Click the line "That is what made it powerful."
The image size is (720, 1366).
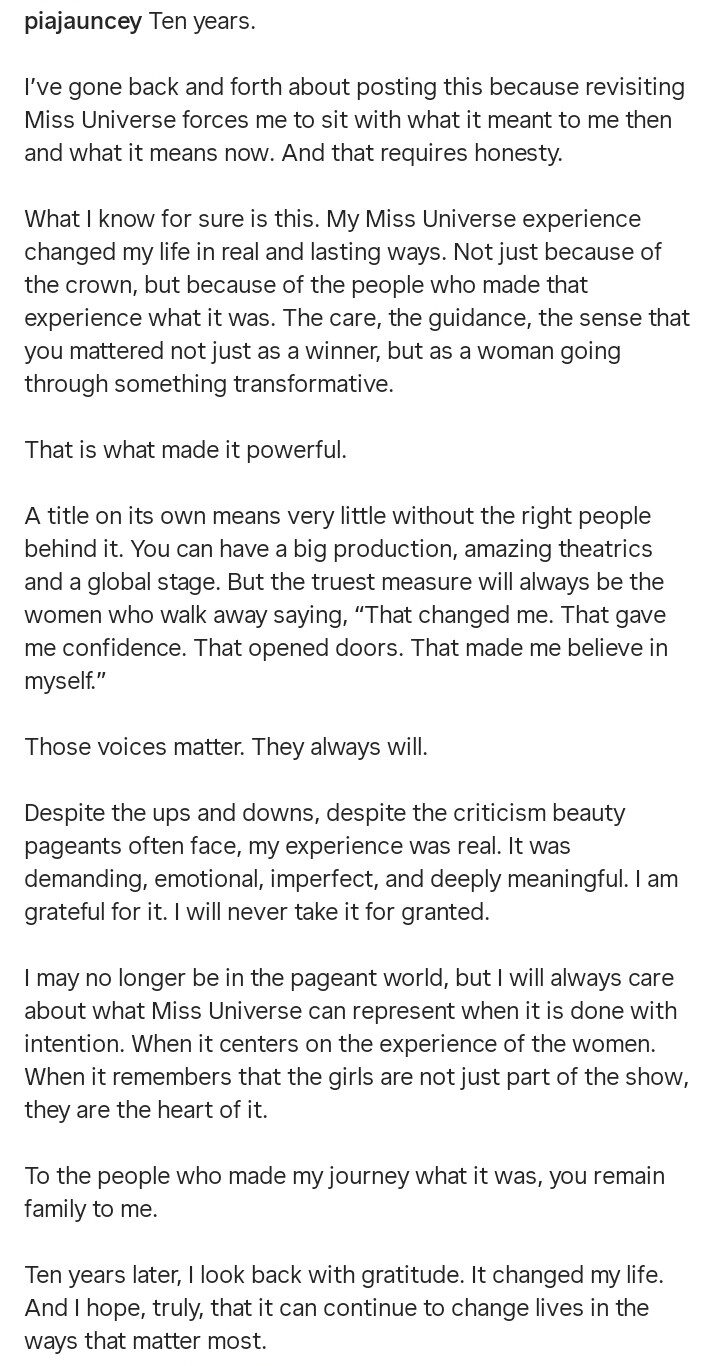tap(185, 450)
